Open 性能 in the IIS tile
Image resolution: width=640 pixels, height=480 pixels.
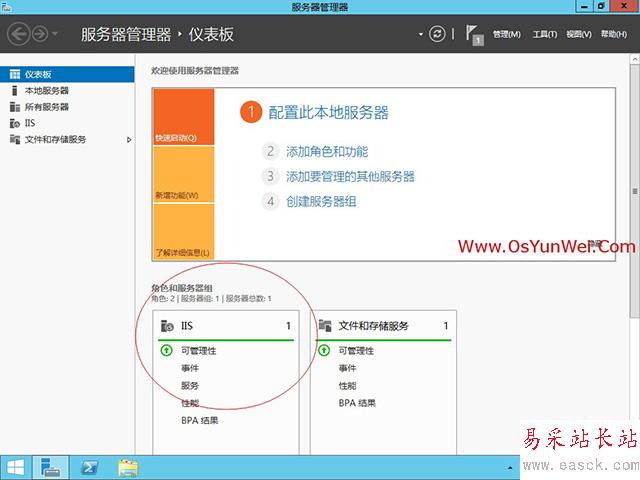click(x=190, y=403)
